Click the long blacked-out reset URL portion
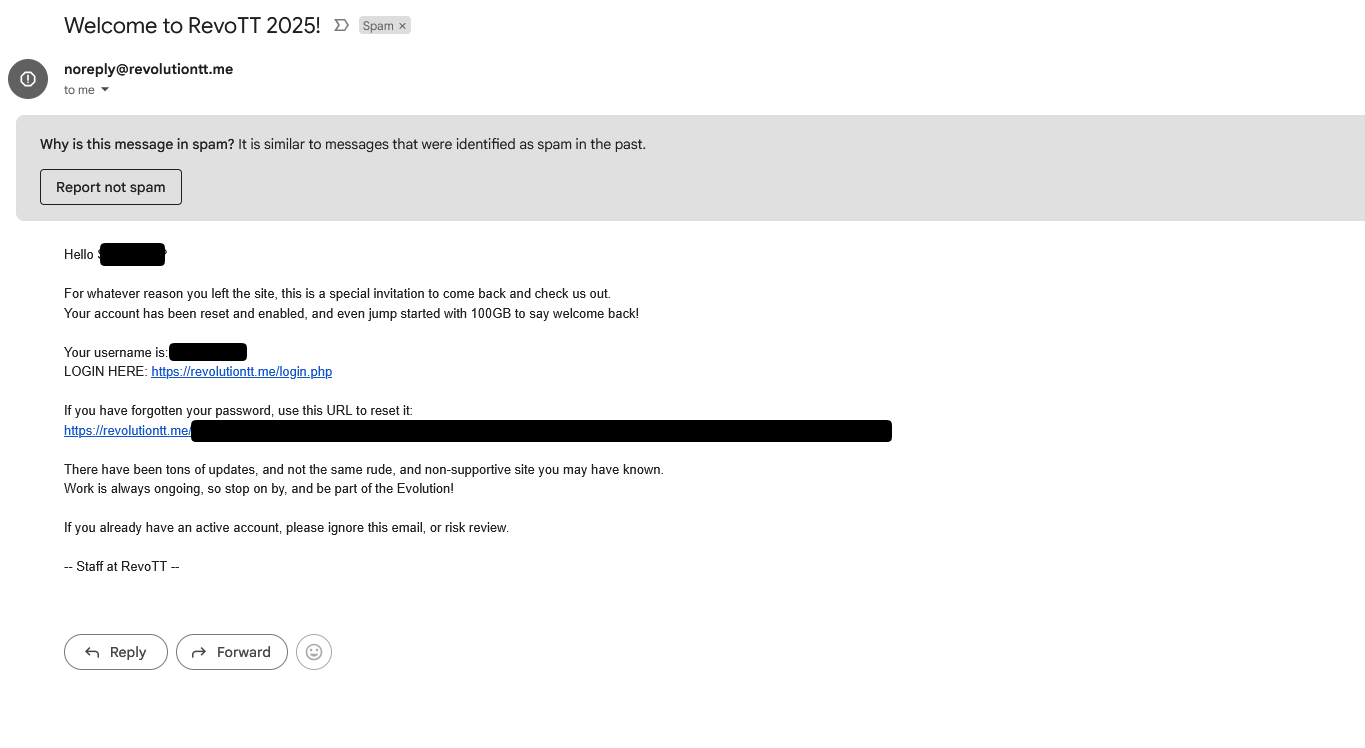Viewport: 1365px width, 748px height. pos(541,431)
